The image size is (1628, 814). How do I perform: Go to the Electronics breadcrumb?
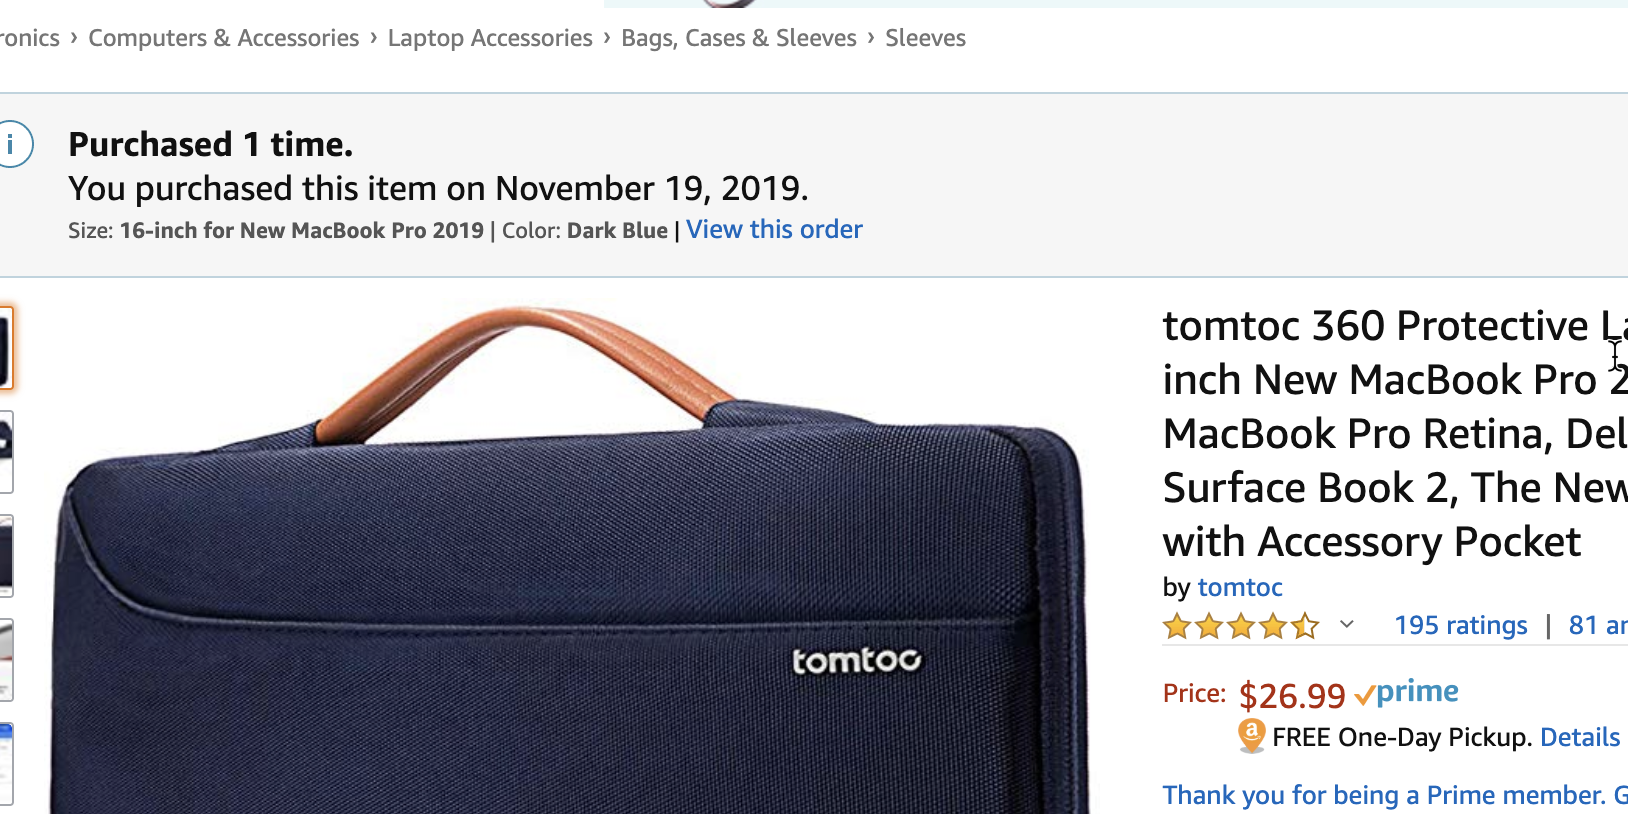pyautogui.click(x=30, y=38)
